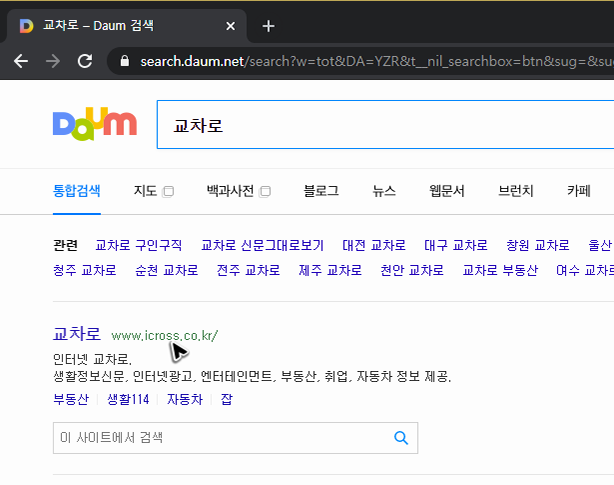Switch to the 백과사전 tab
Viewport: 614px width, 485px height.
click(x=230, y=191)
